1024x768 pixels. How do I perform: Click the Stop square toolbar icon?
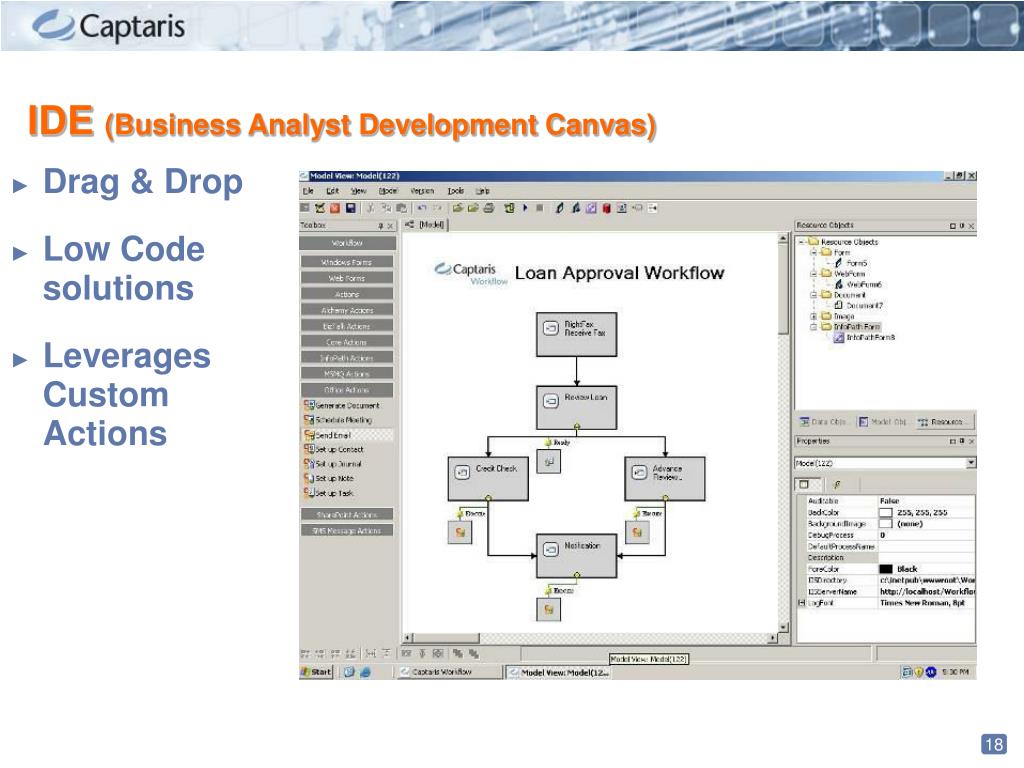[539, 208]
